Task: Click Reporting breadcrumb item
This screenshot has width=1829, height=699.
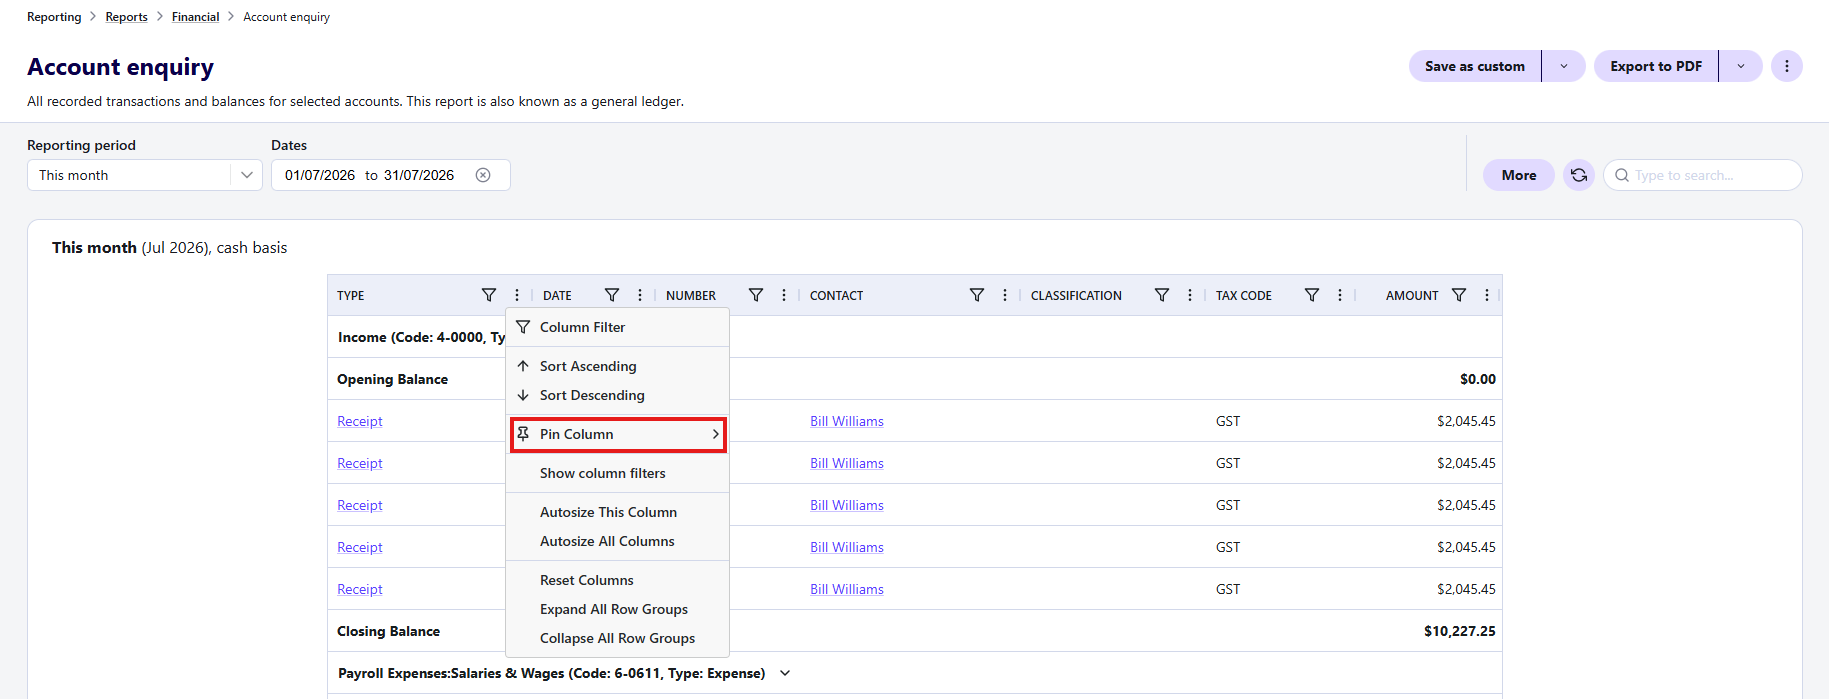Action: (54, 17)
